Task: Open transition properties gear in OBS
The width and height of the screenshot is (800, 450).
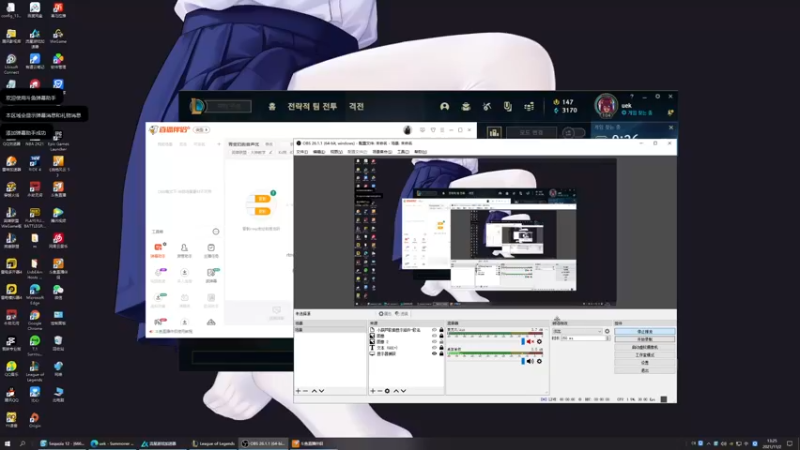Action: pos(607,331)
